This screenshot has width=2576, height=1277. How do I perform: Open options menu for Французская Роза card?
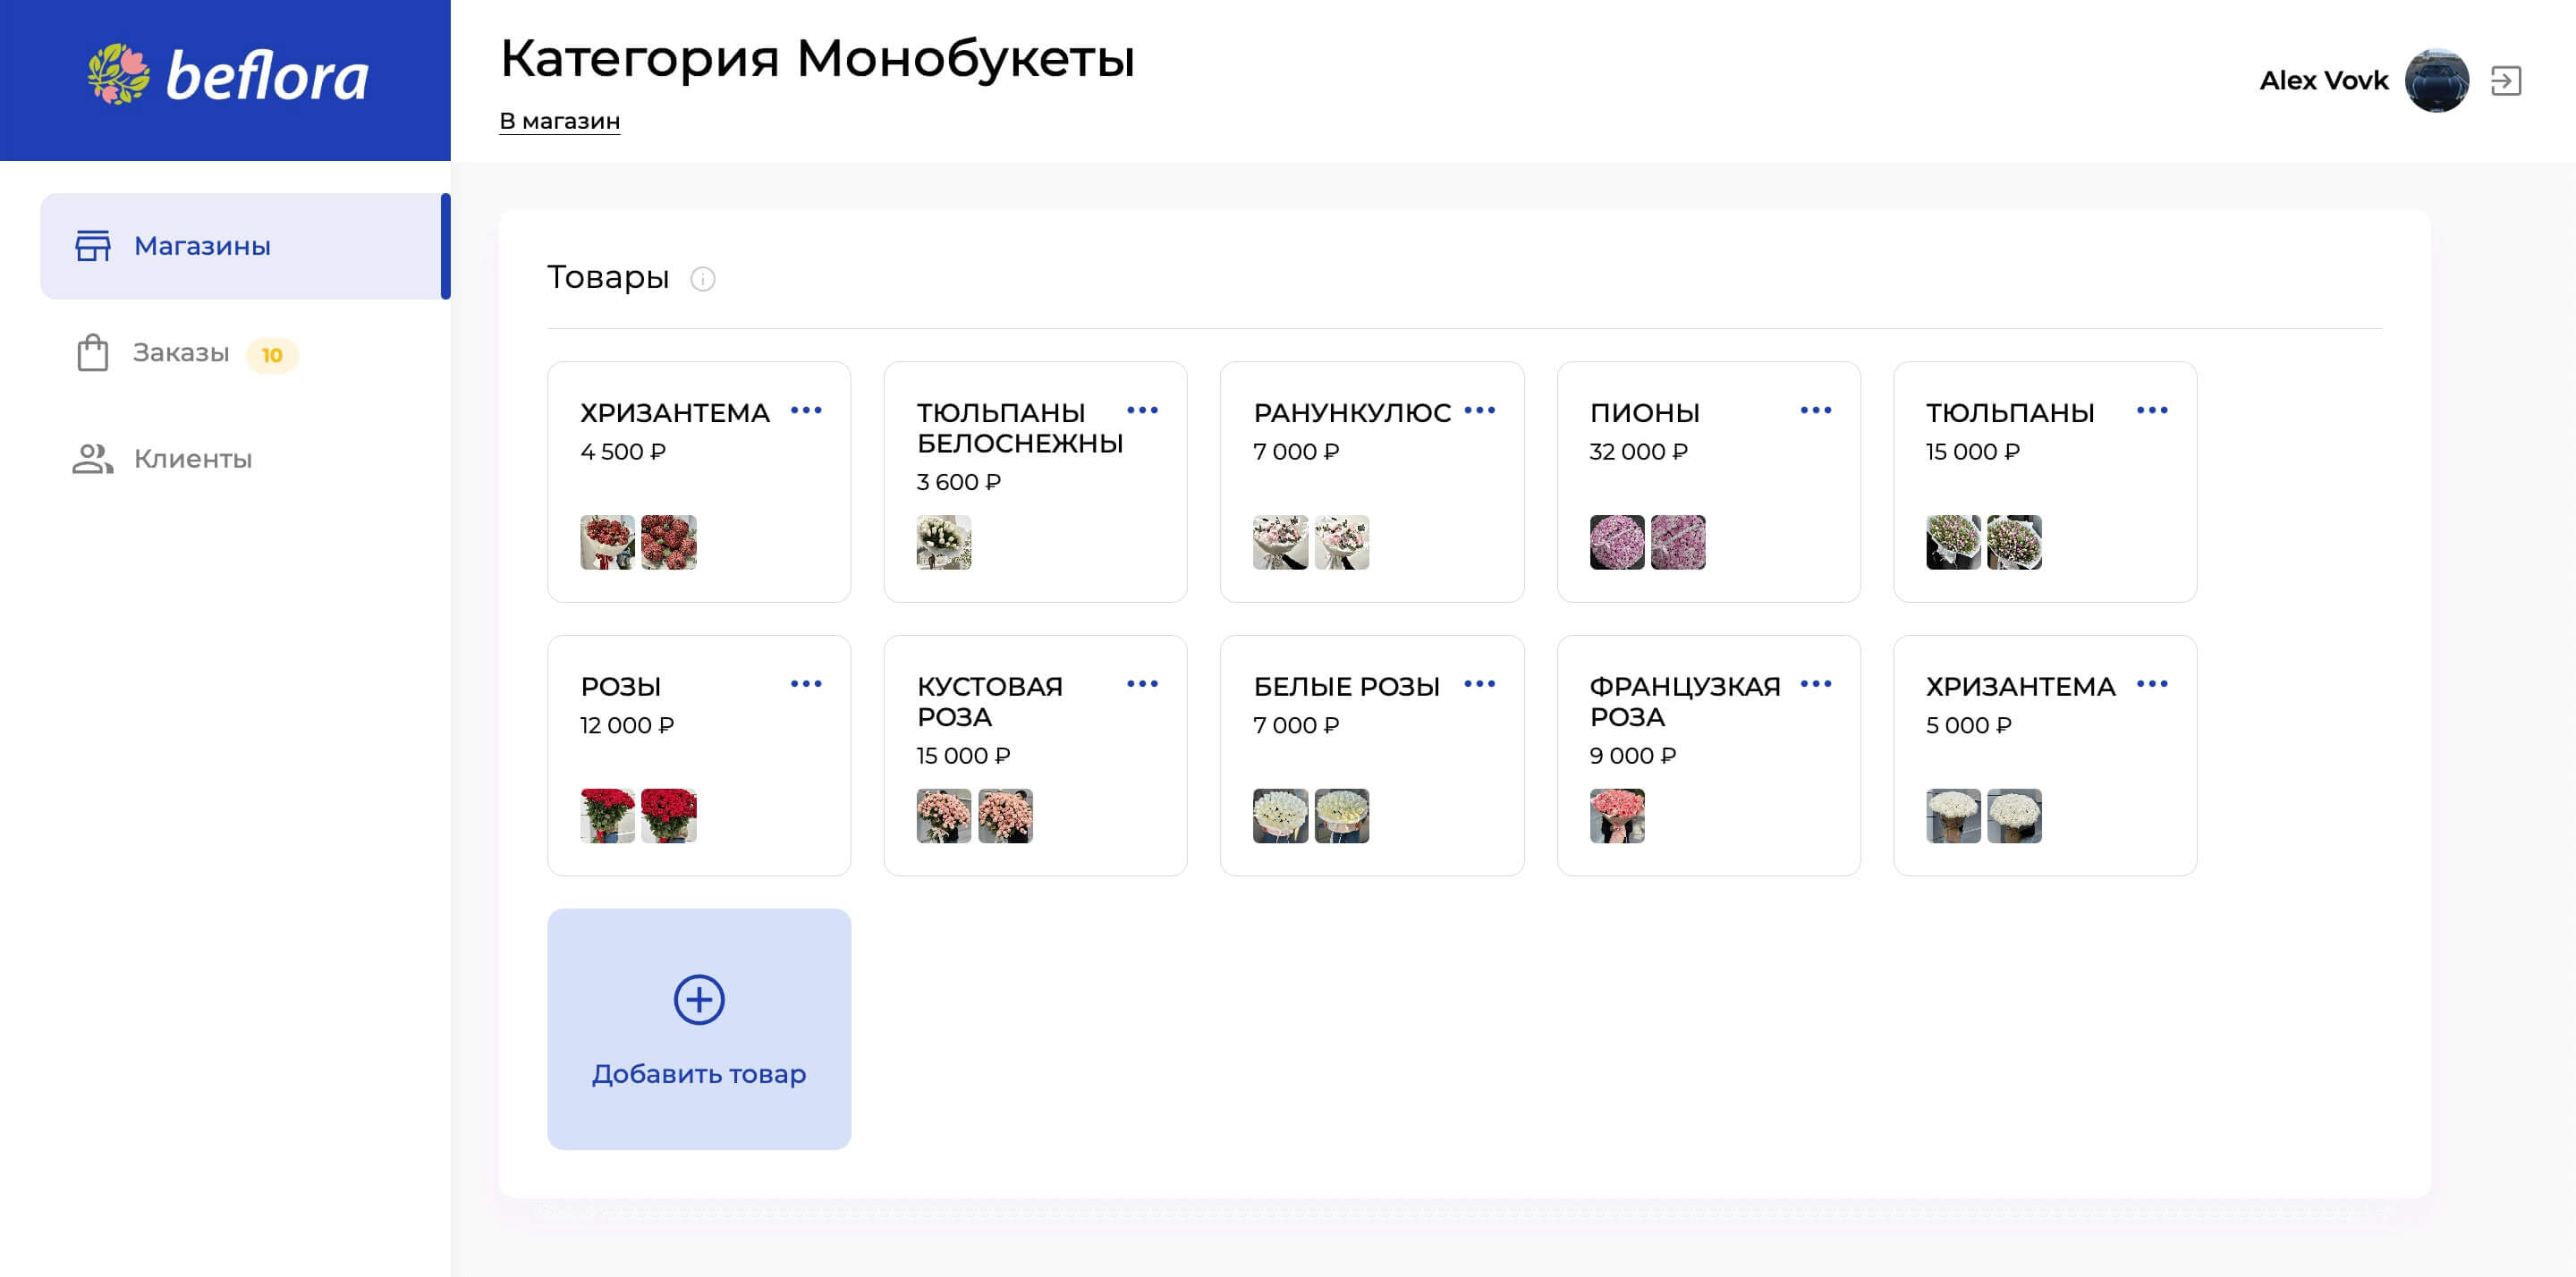(1815, 684)
